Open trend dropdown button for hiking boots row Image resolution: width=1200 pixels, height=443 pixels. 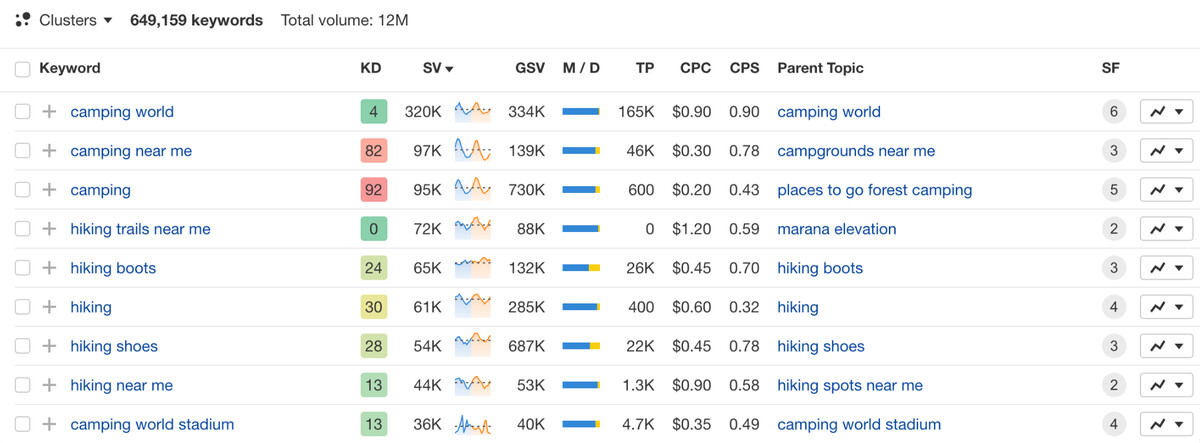1166,268
